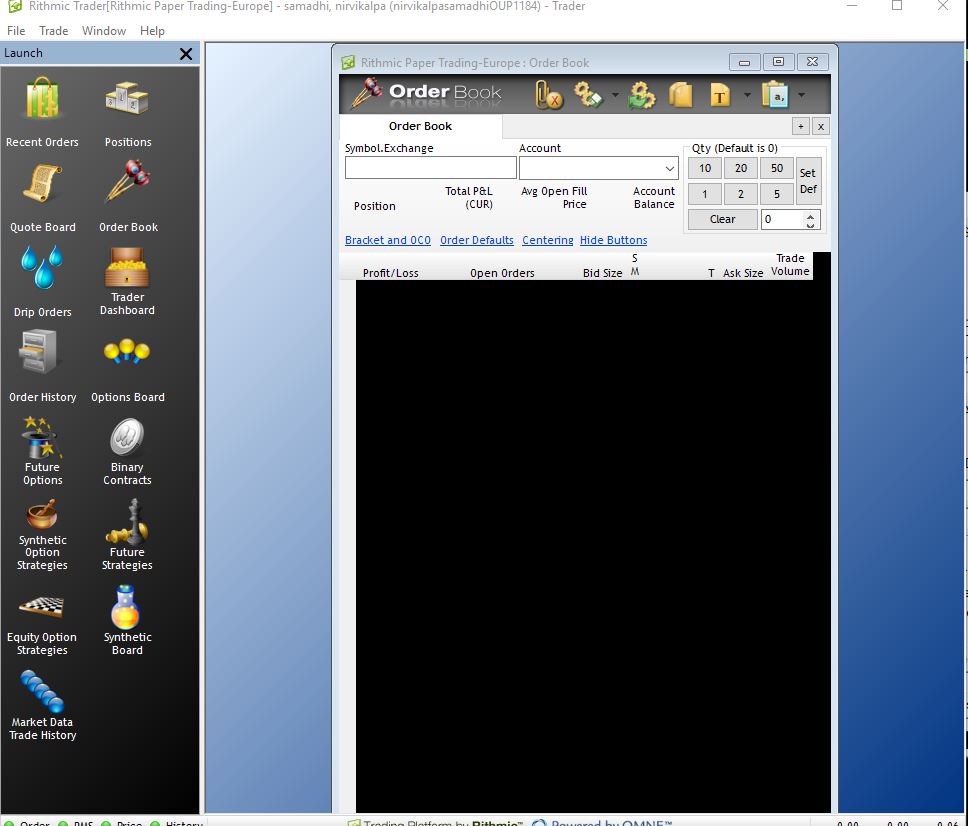Click the plain folder pages toolbar icon
This screenshot has width=968, height=826.
click(x=680, y=95)
